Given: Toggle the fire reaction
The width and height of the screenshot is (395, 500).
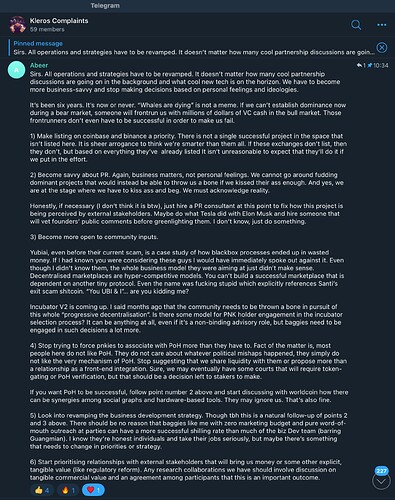Looking at the screenshot, I should pyautogui.click(x=68, y=490).
